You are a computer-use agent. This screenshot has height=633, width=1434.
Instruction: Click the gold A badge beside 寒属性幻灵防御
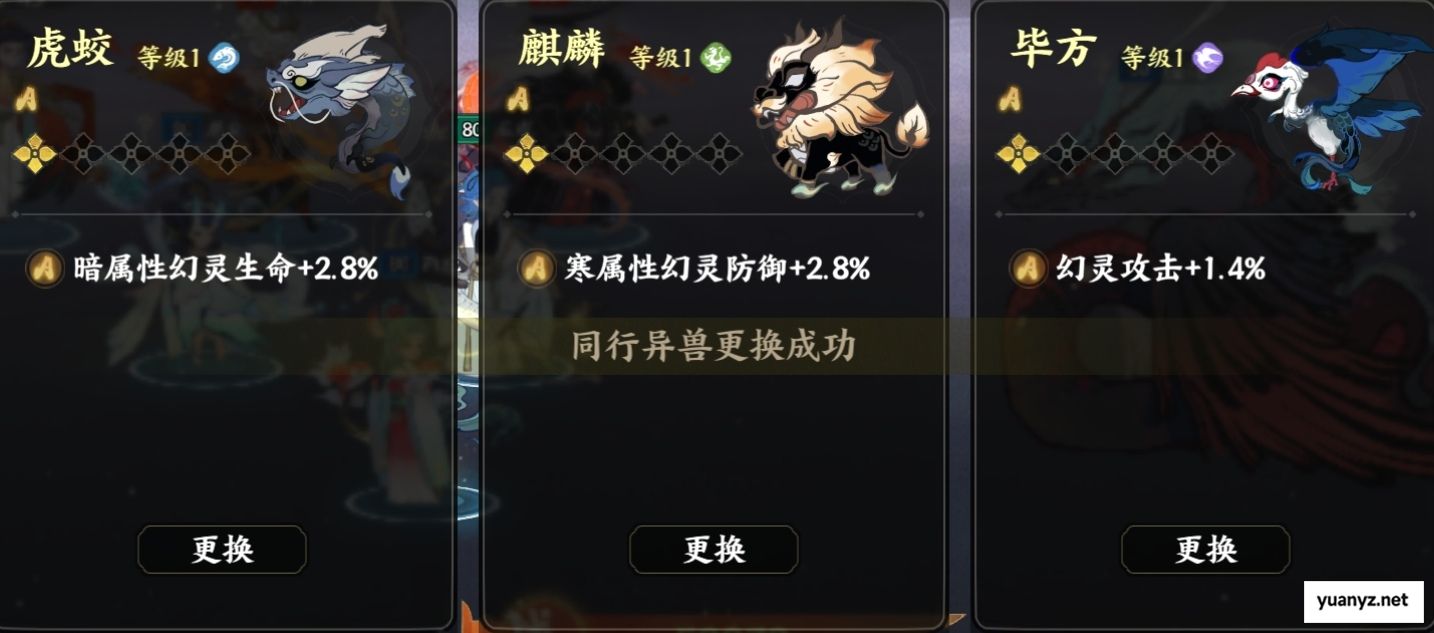pyautogui.click(x=537, y=268)
